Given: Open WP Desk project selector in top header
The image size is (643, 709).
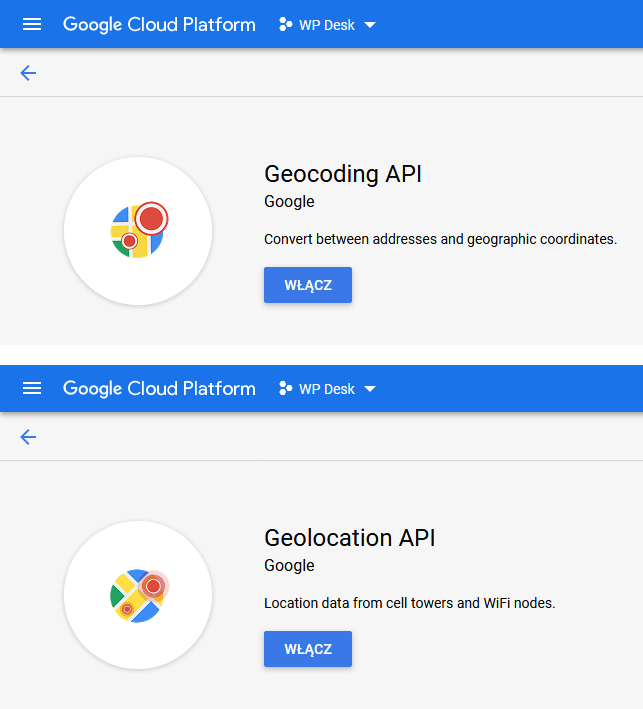Looking at the screenshot, I should coord(327,25).
